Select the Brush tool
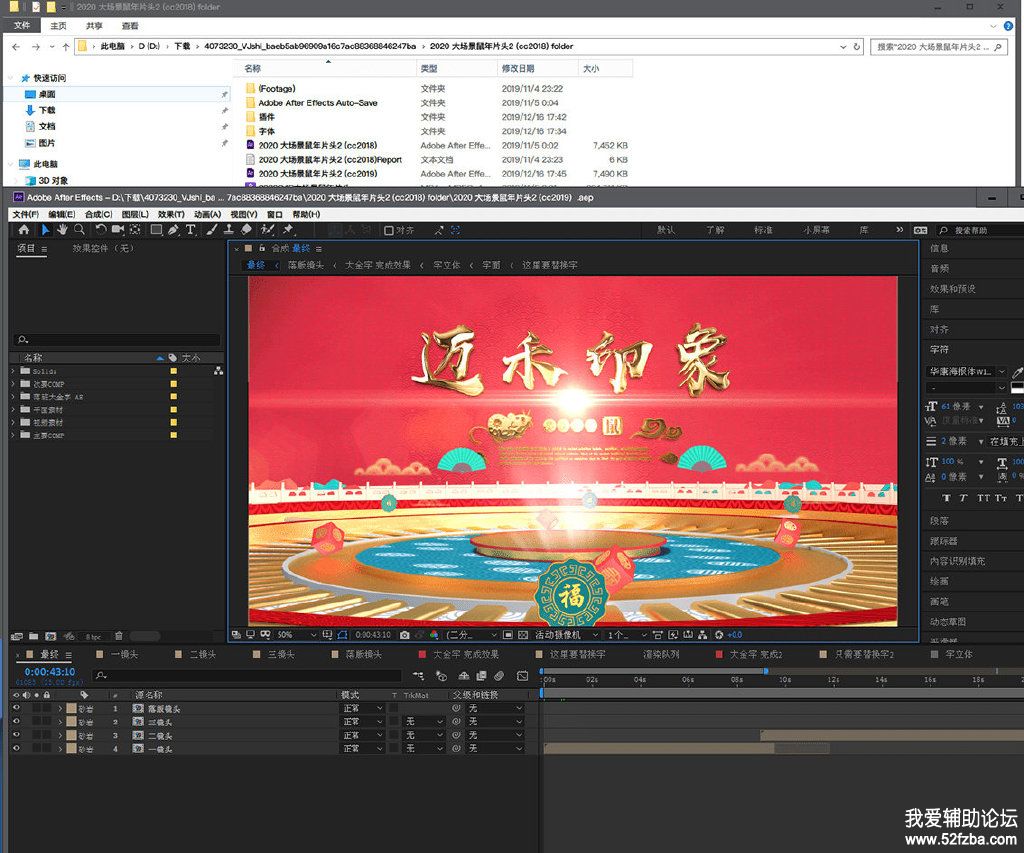The image size is (1024, 853). (x=212, y=229)
